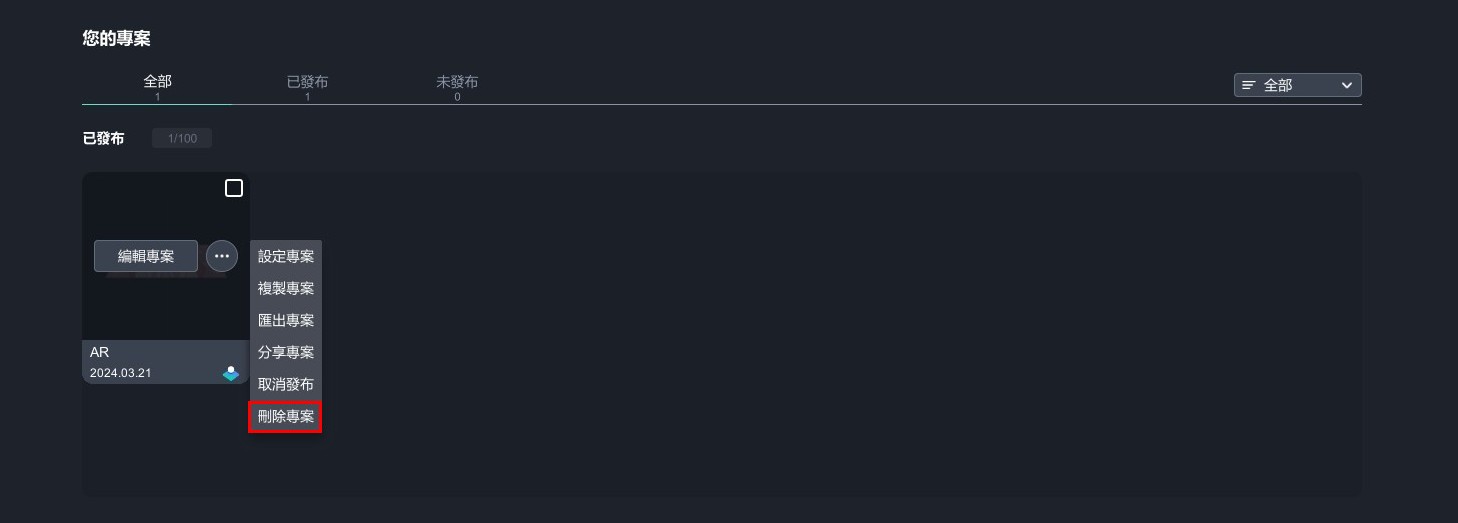The width and height of the screenshot is (1458, 523).
Task: Click the AR project name label
Action: [x=100, y=352]
